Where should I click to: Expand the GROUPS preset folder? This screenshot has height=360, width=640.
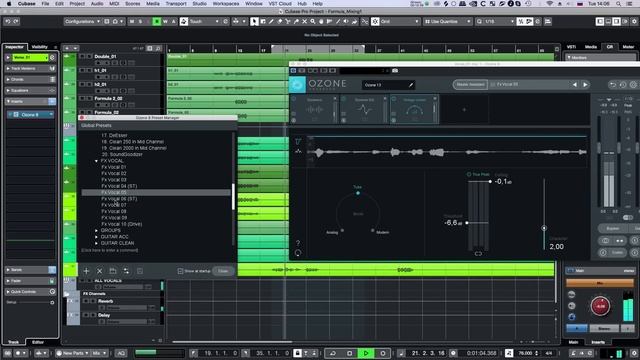(96, 231)
